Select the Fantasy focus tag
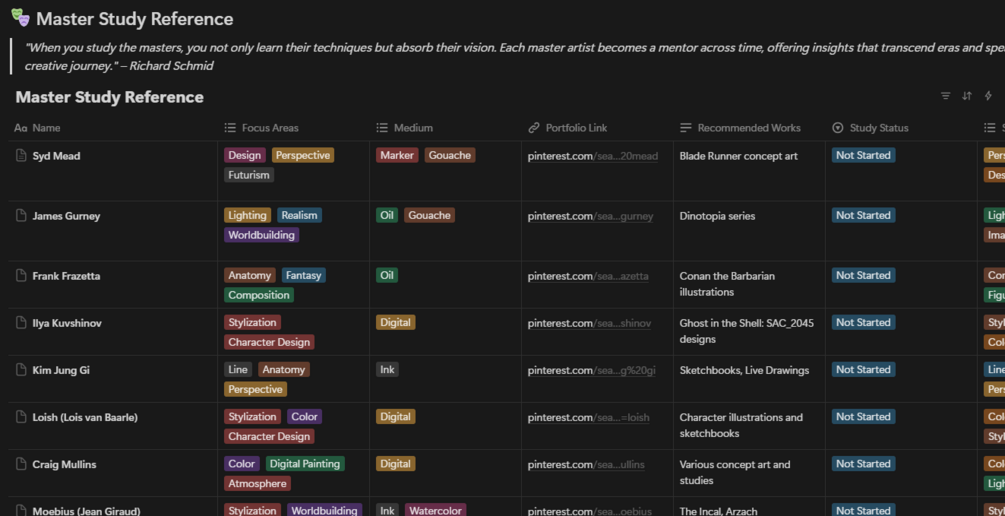This screenshot has height=516, width=1005. [304, 275]
